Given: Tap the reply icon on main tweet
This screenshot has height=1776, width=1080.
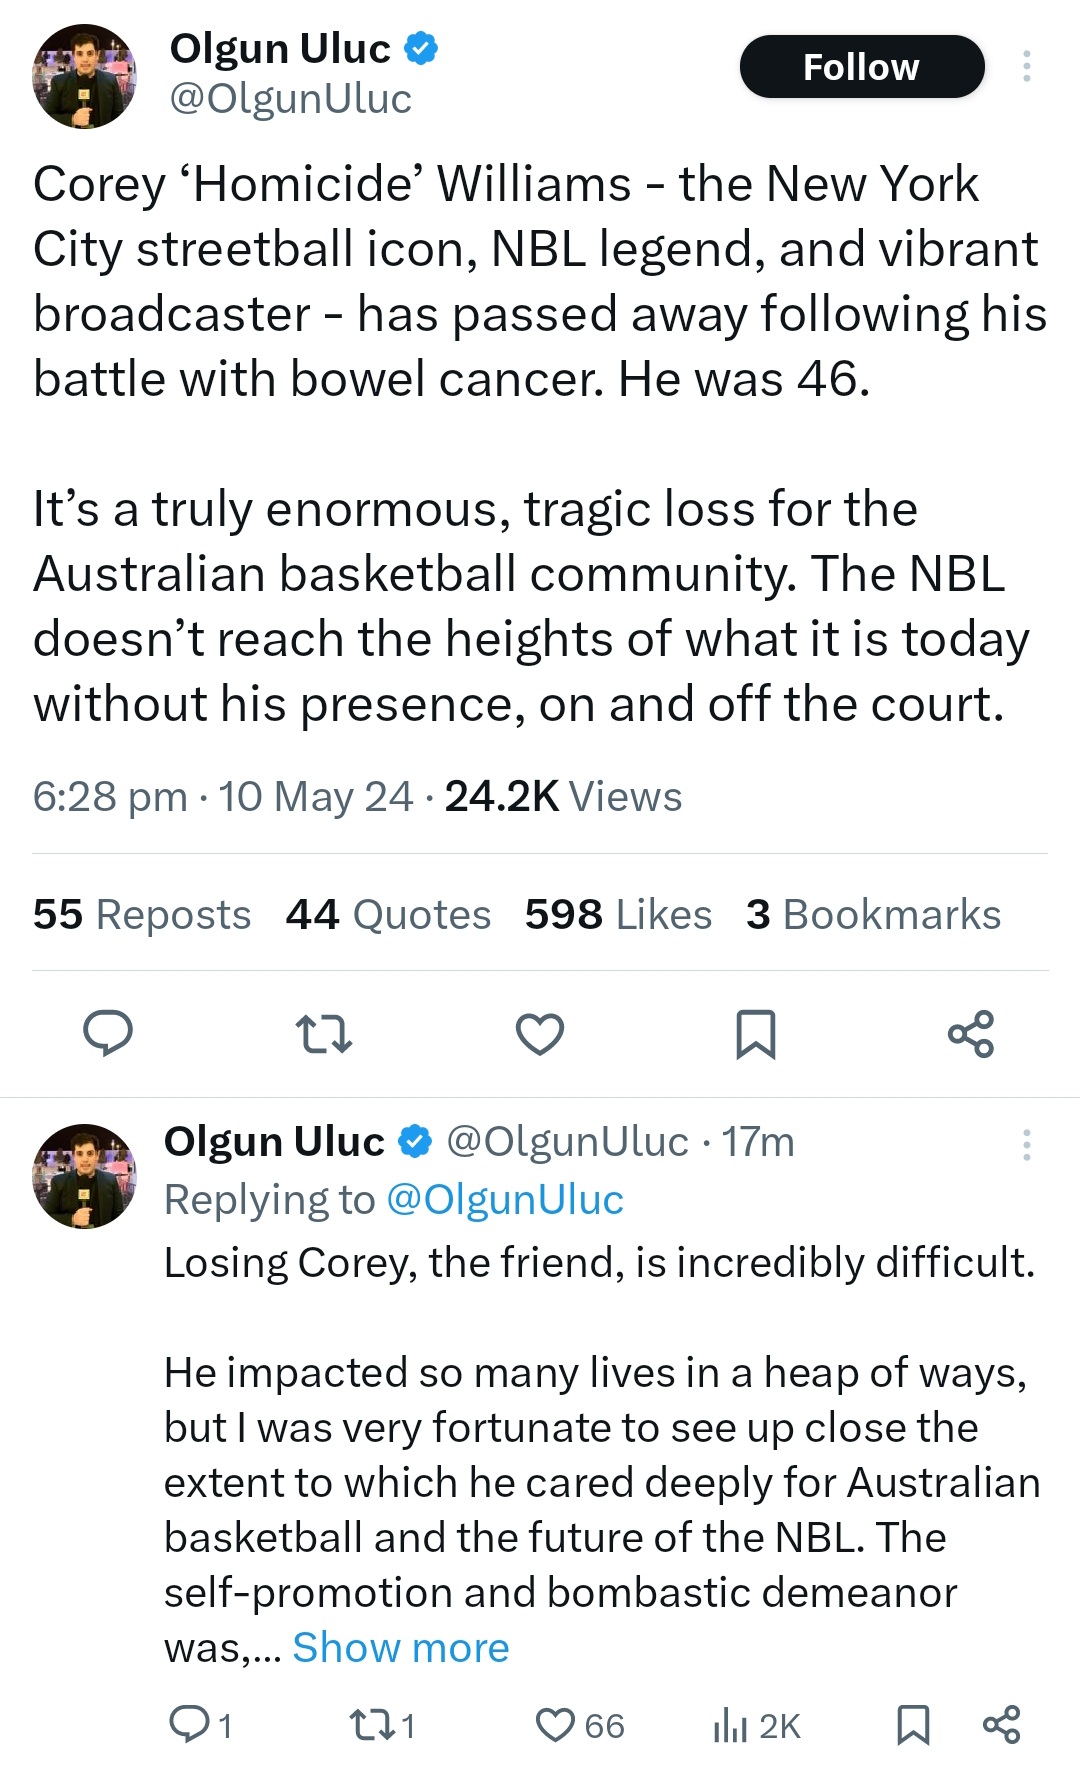Looking at the screenshot, I should coord(107,1033).
